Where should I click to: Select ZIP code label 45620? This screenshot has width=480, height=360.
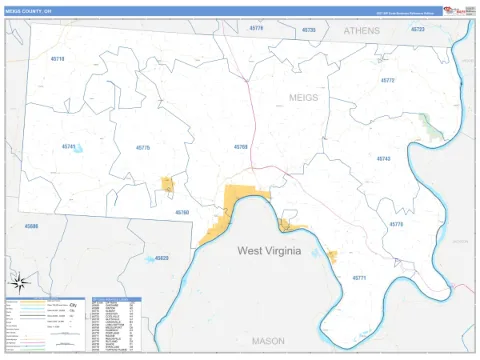click(162, 258)
